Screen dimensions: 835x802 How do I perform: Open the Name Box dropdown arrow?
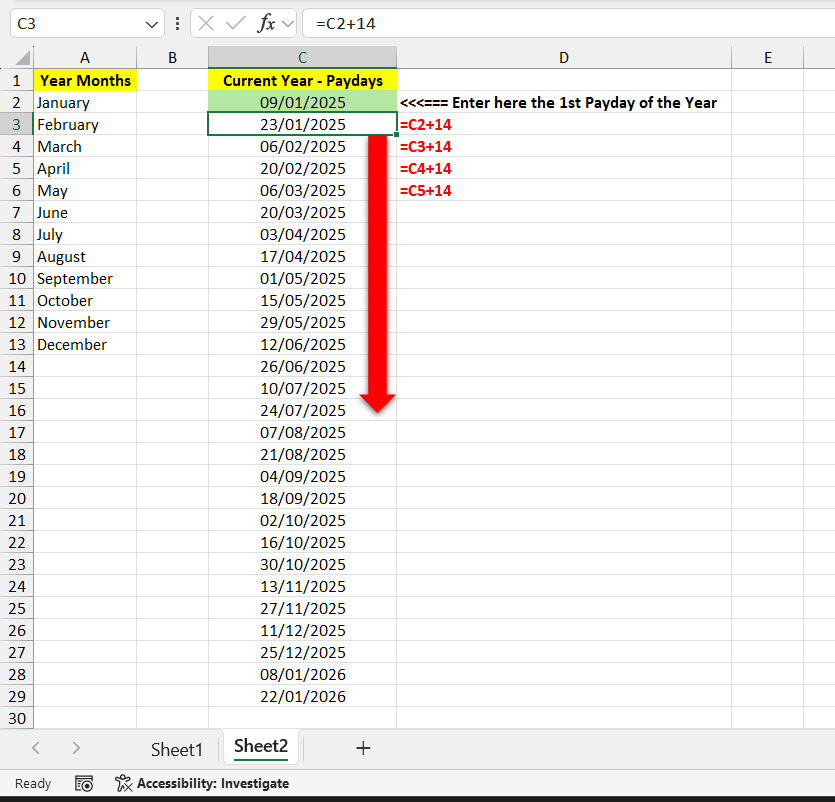(153, 22)
